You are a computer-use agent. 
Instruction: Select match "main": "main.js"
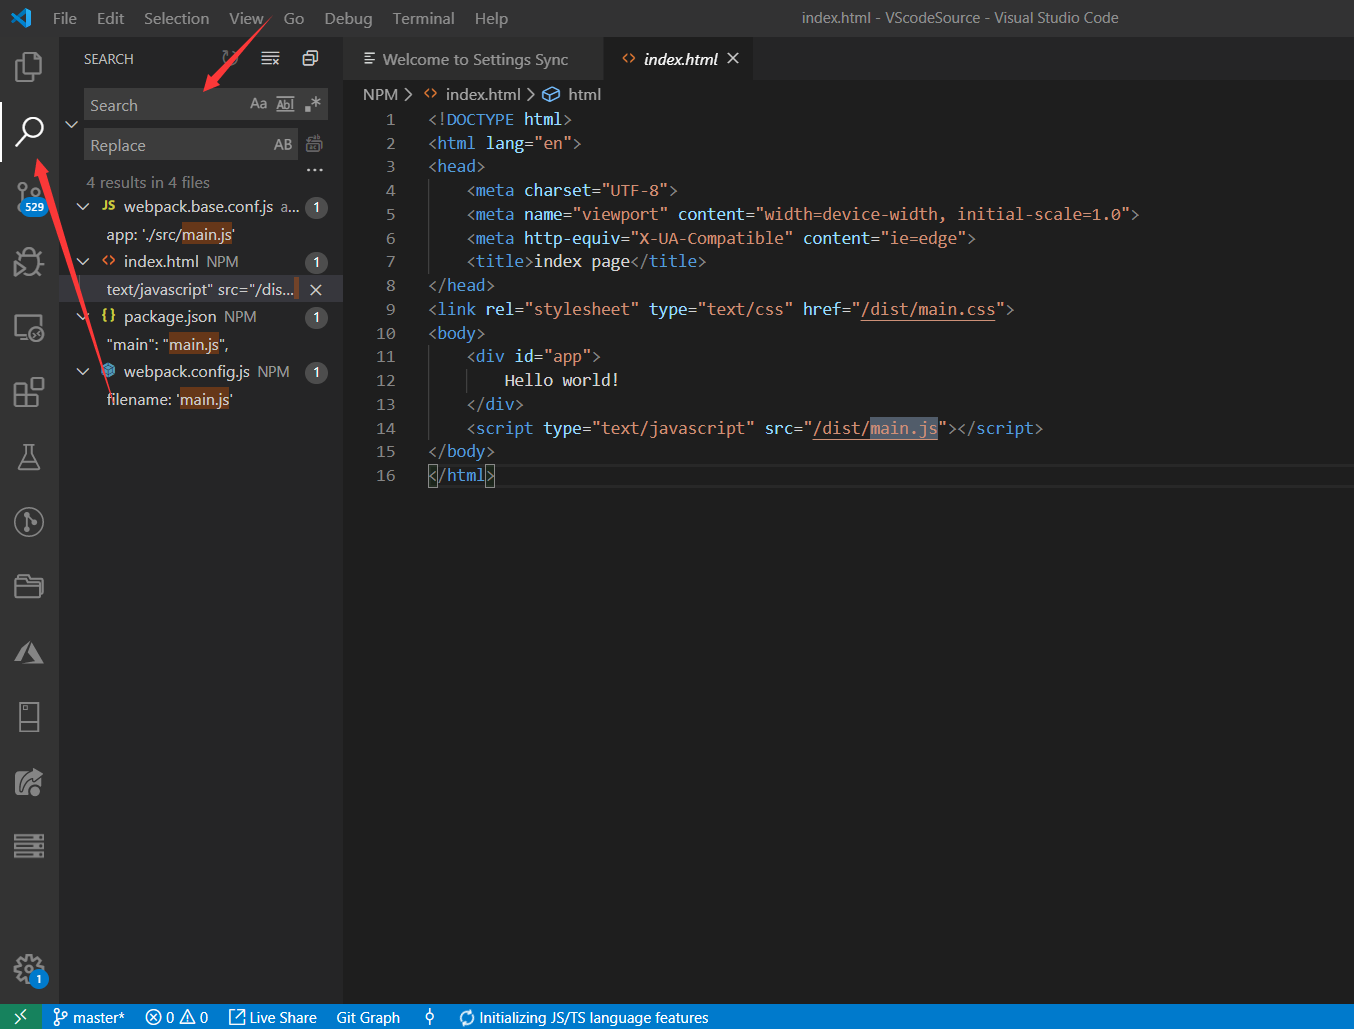point(168,344)
